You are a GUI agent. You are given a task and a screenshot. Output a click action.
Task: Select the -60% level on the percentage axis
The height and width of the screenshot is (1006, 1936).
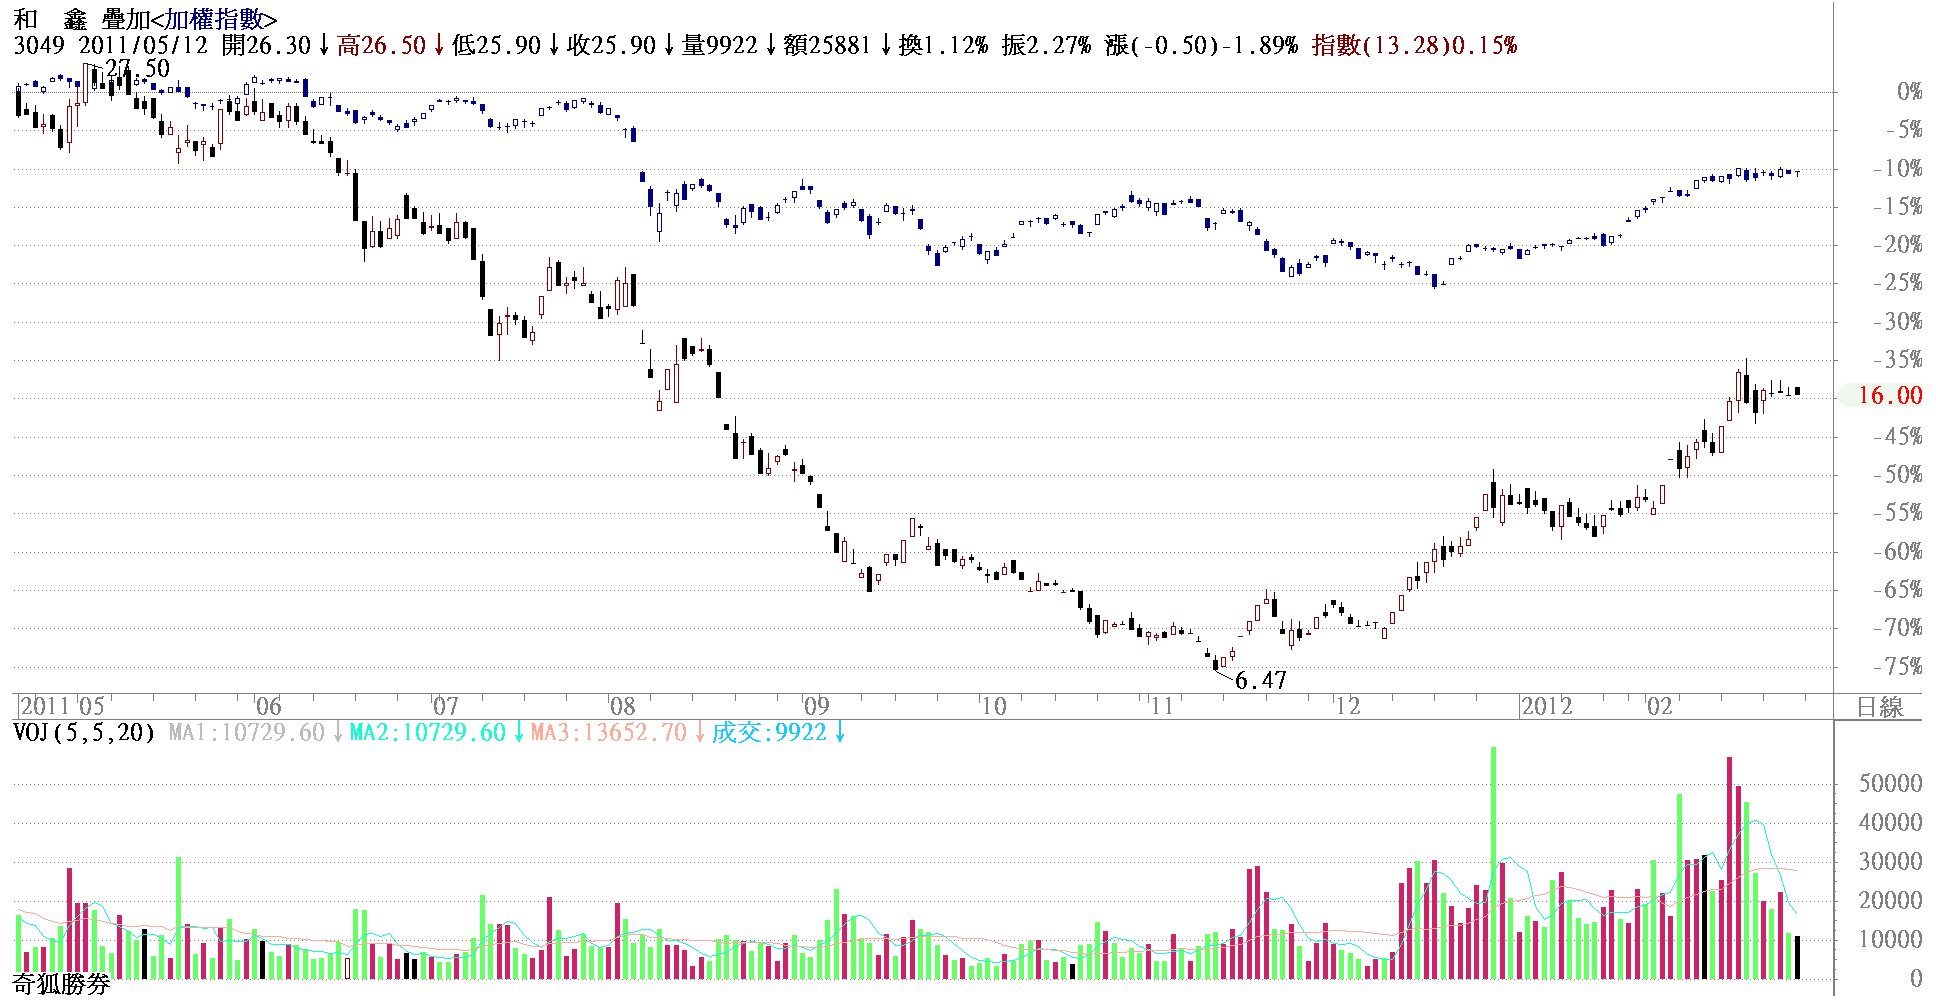click(1898, 551)
